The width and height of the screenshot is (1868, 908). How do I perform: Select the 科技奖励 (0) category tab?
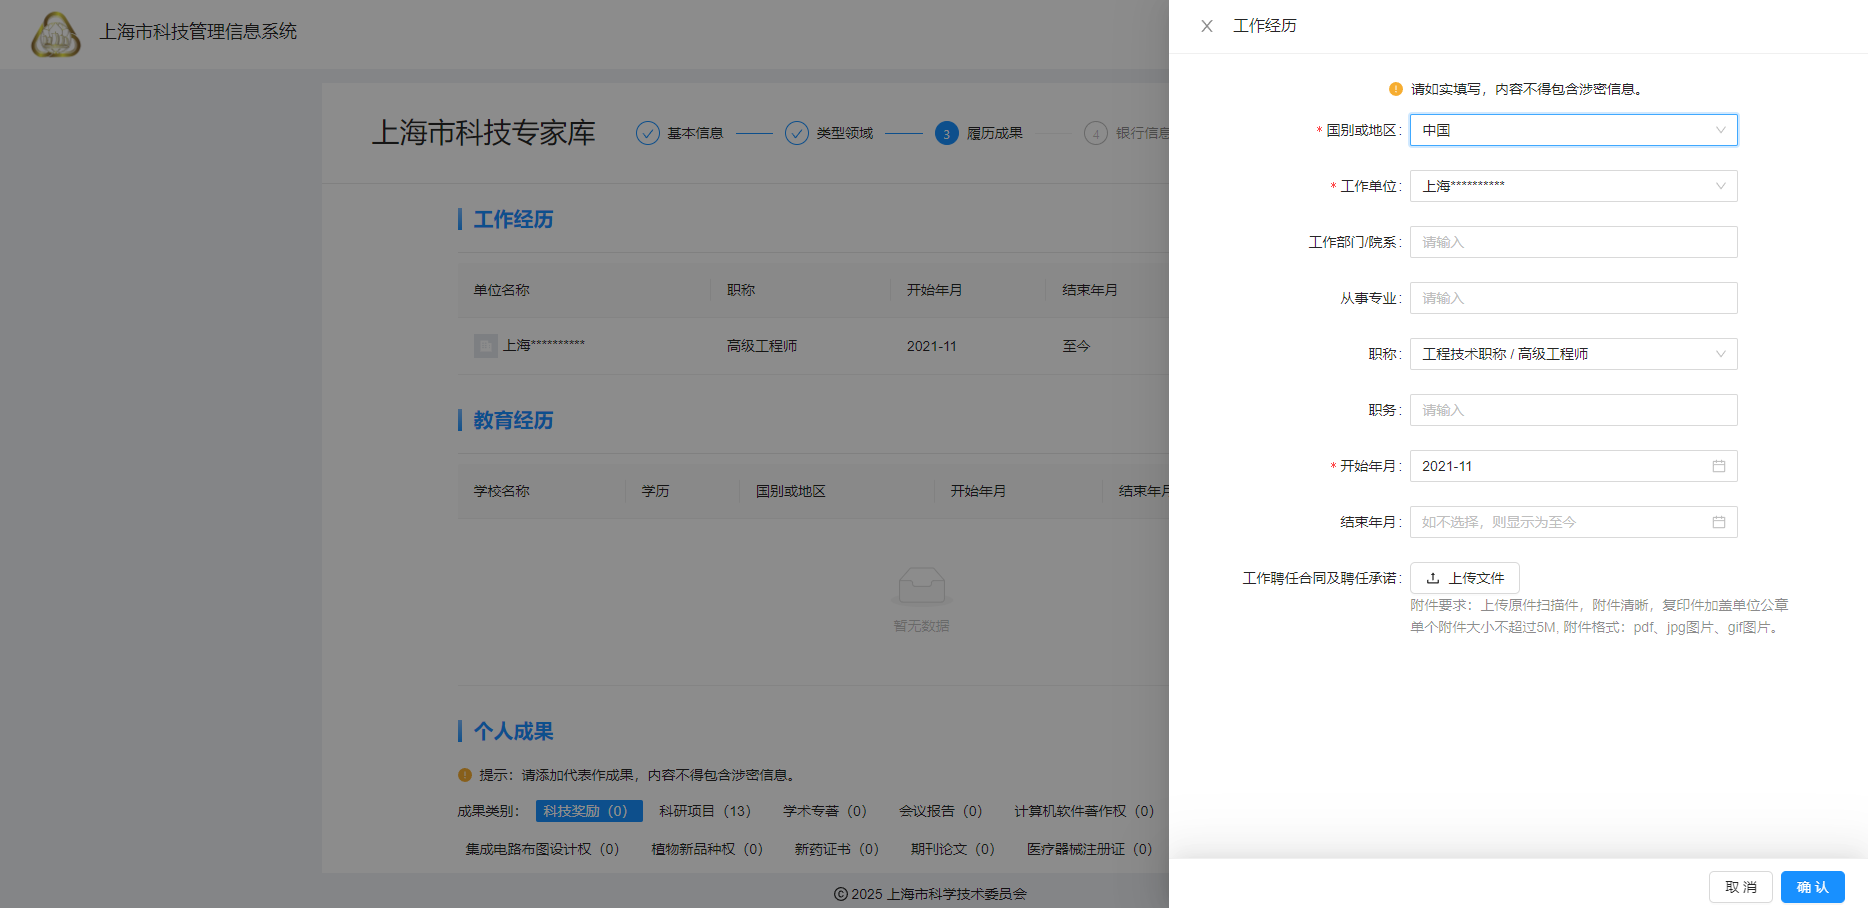(588, 811)
